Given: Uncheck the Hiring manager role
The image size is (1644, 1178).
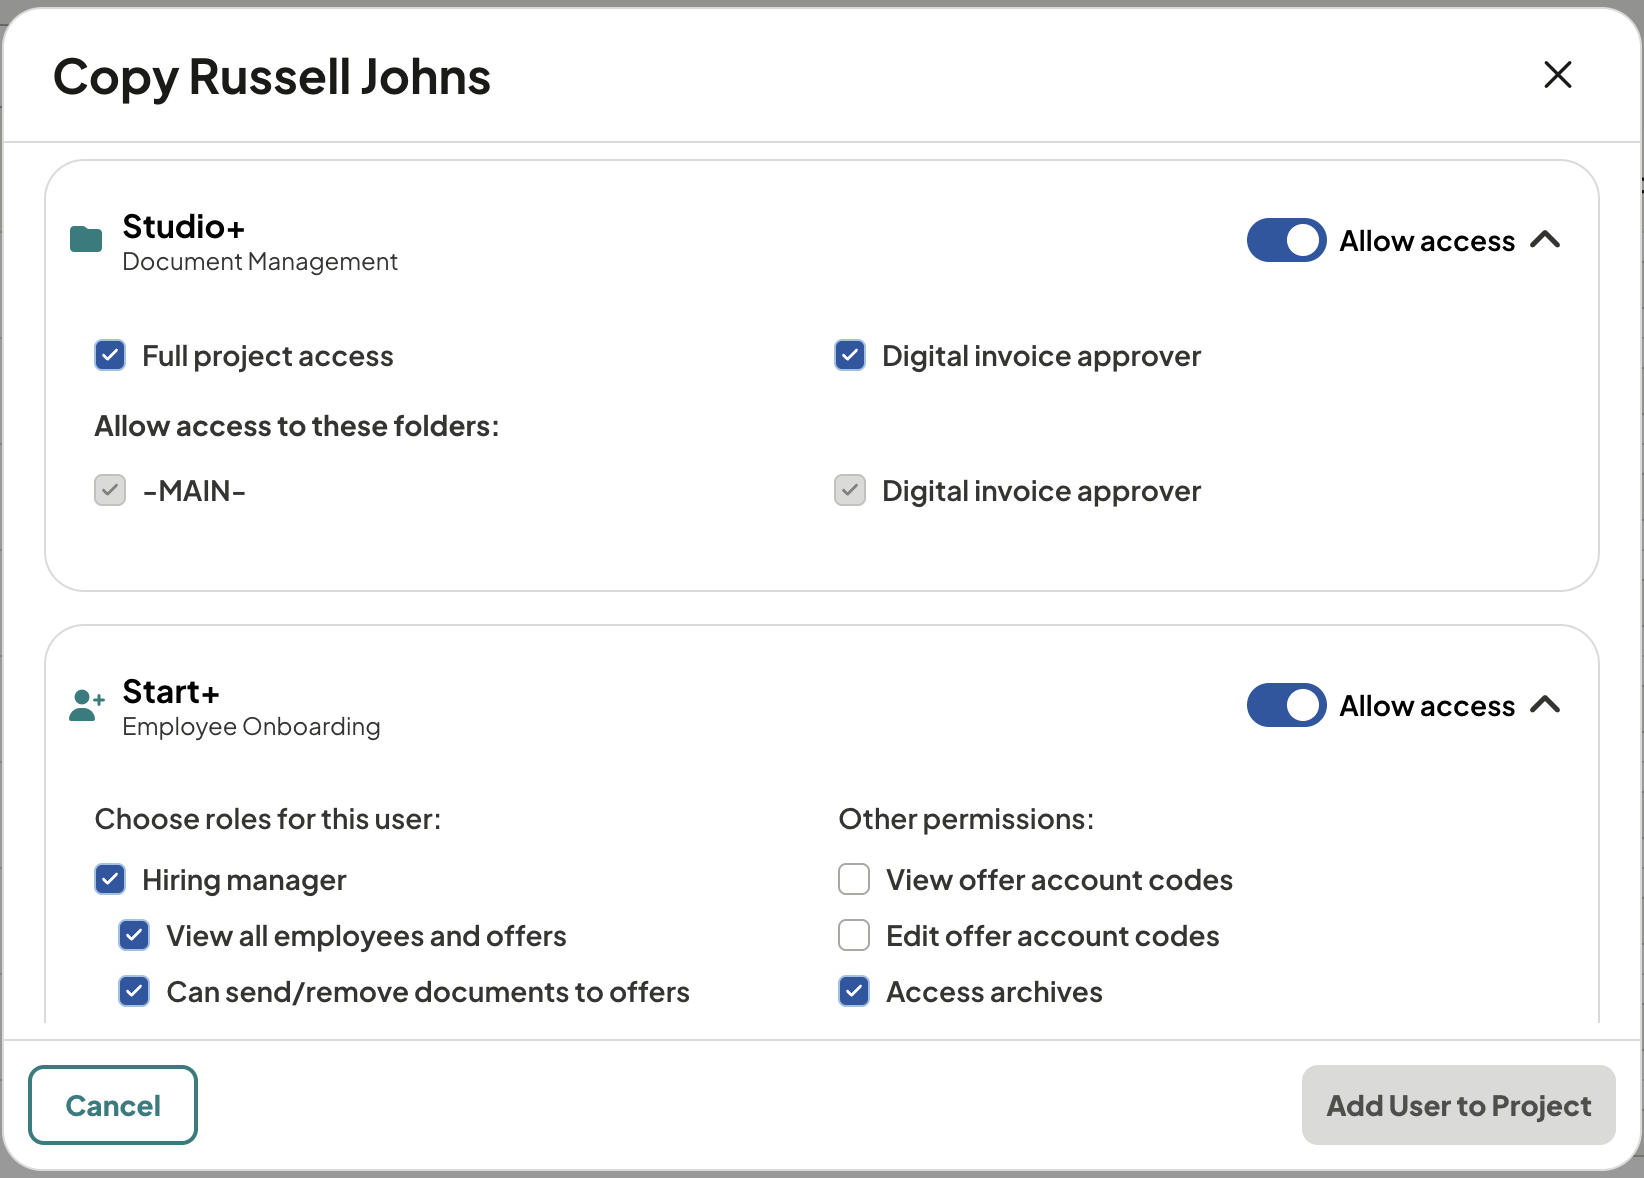Looking at the screenshot, I should pyautogui.click(x=110, y=879).
